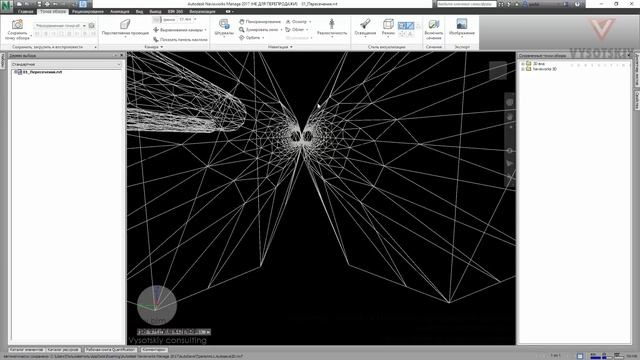Open Item Catalog bottom tab
The height and width of the screenshot is (360, 640).
pyautogui.click(x=26, y=349)
